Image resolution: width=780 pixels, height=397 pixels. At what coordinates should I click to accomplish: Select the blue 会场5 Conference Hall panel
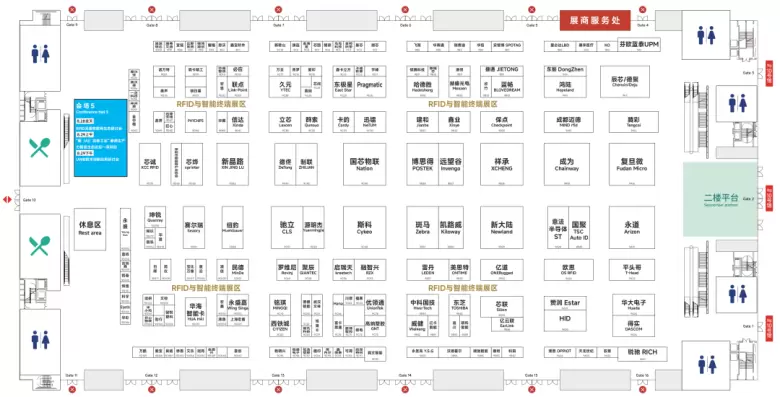(100, 138)
